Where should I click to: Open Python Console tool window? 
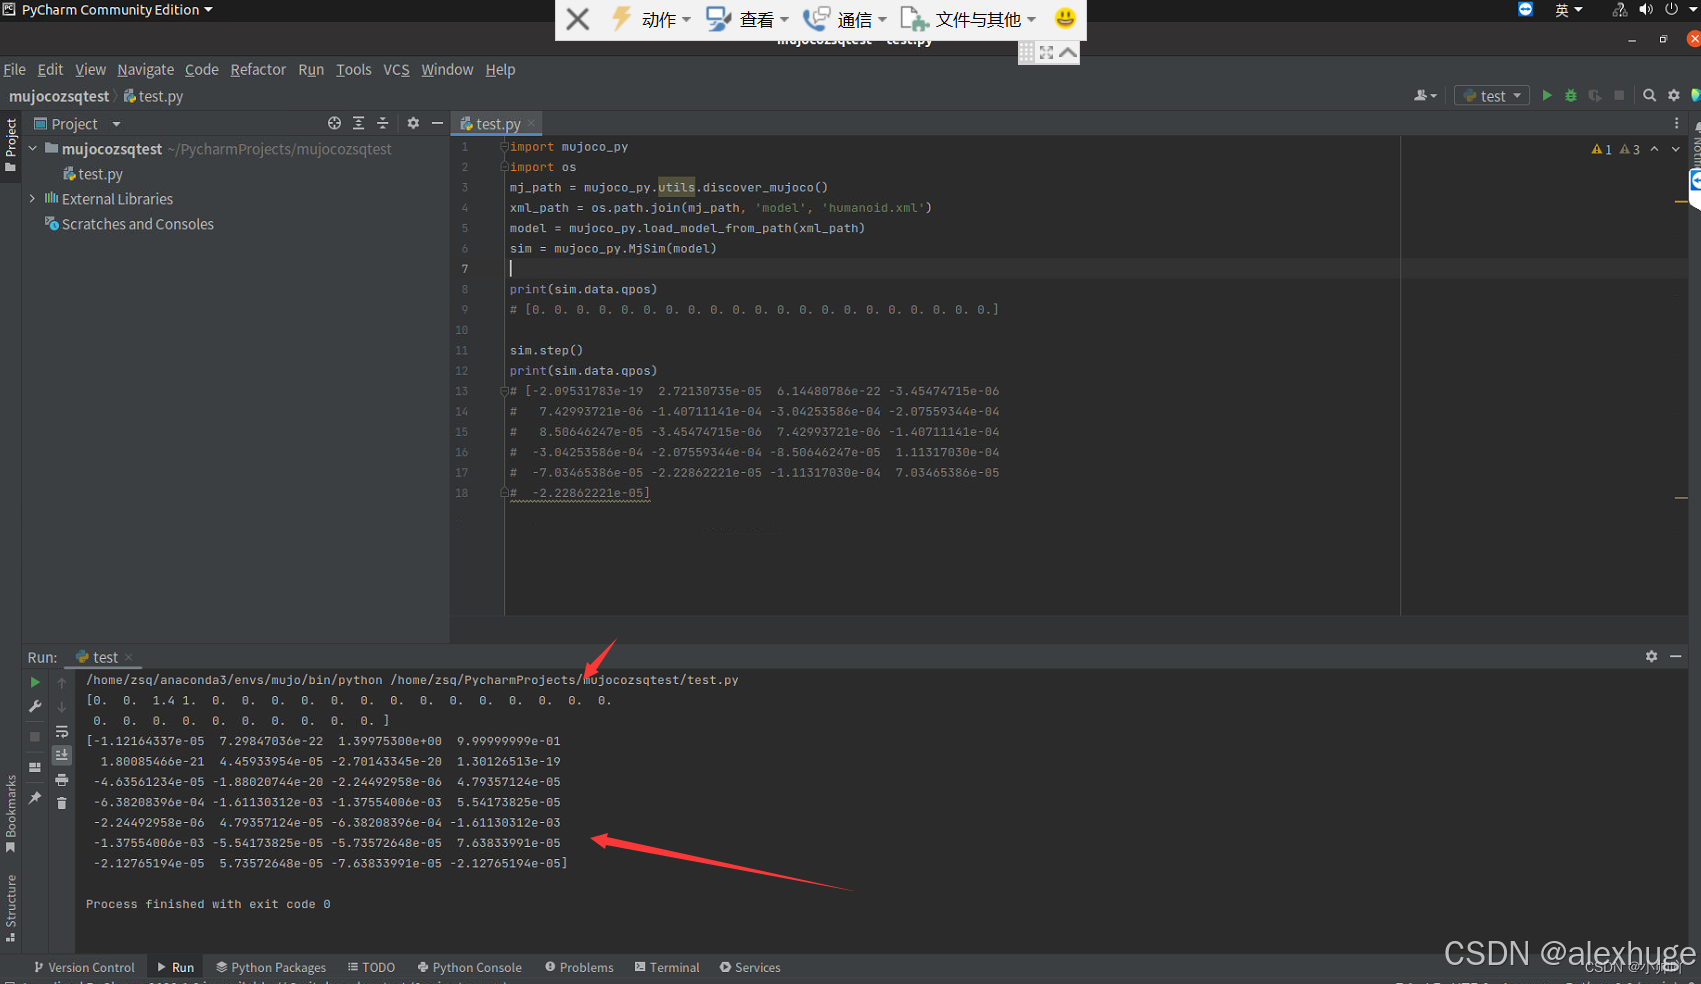(469, 967)
